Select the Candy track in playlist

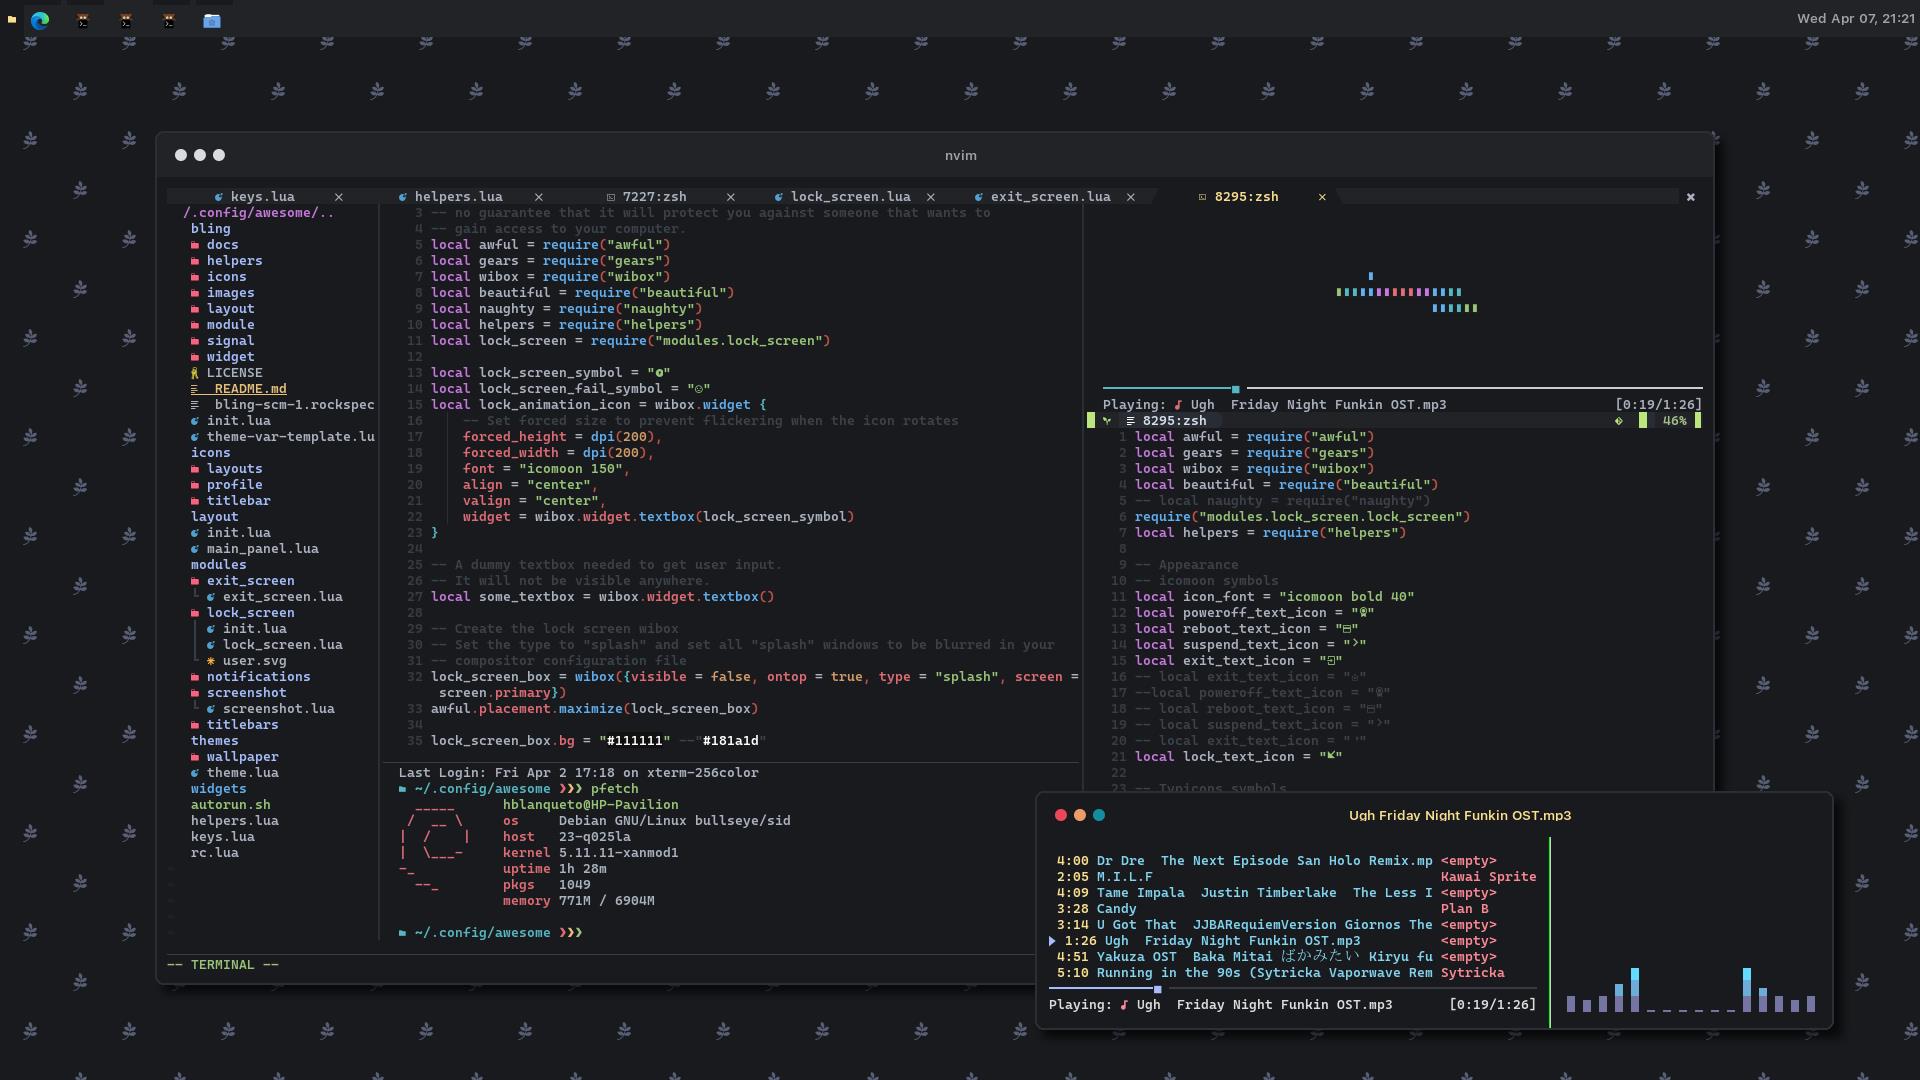[x=1116, y=909]
